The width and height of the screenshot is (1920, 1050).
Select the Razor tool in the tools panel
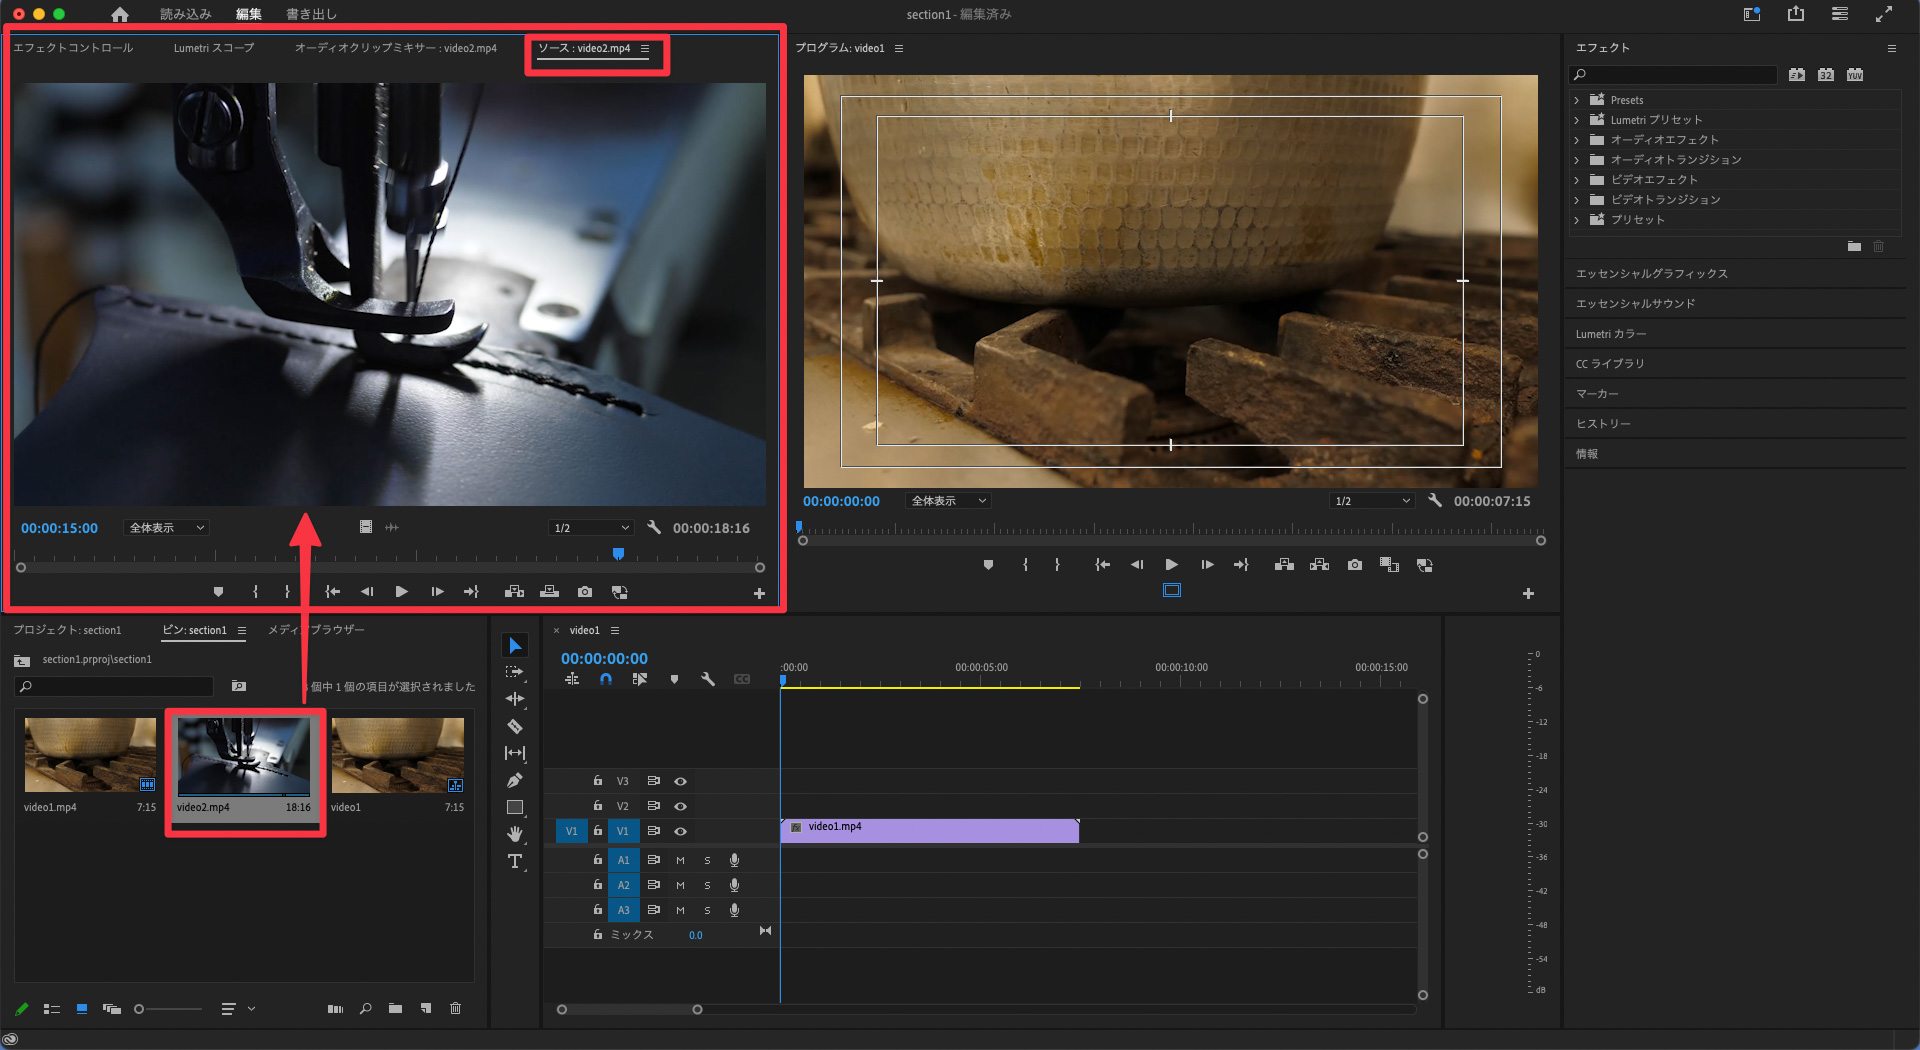515,726
